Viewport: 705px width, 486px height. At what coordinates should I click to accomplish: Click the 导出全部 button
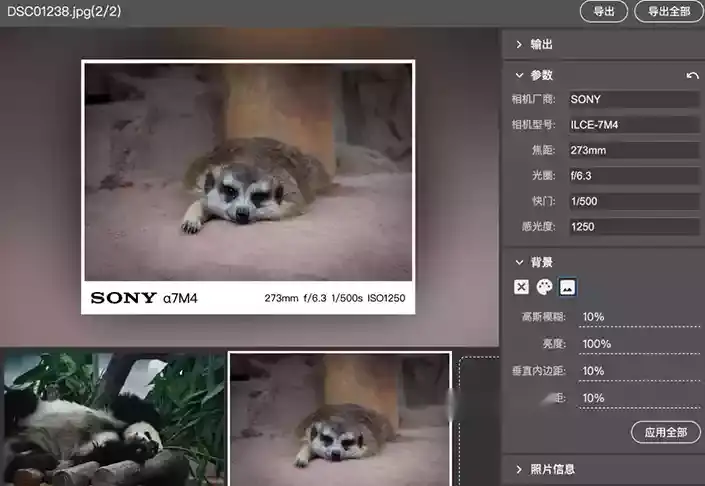click(669, 12)
